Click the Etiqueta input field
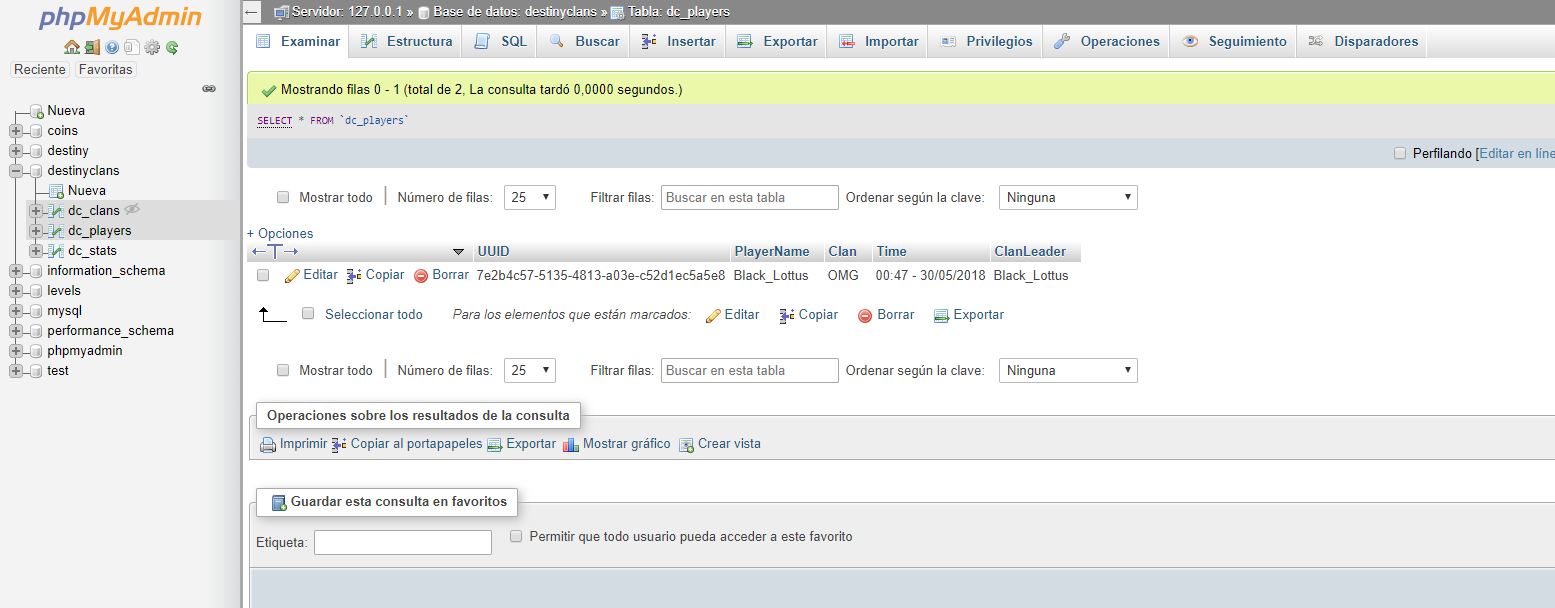 point(403,542)
